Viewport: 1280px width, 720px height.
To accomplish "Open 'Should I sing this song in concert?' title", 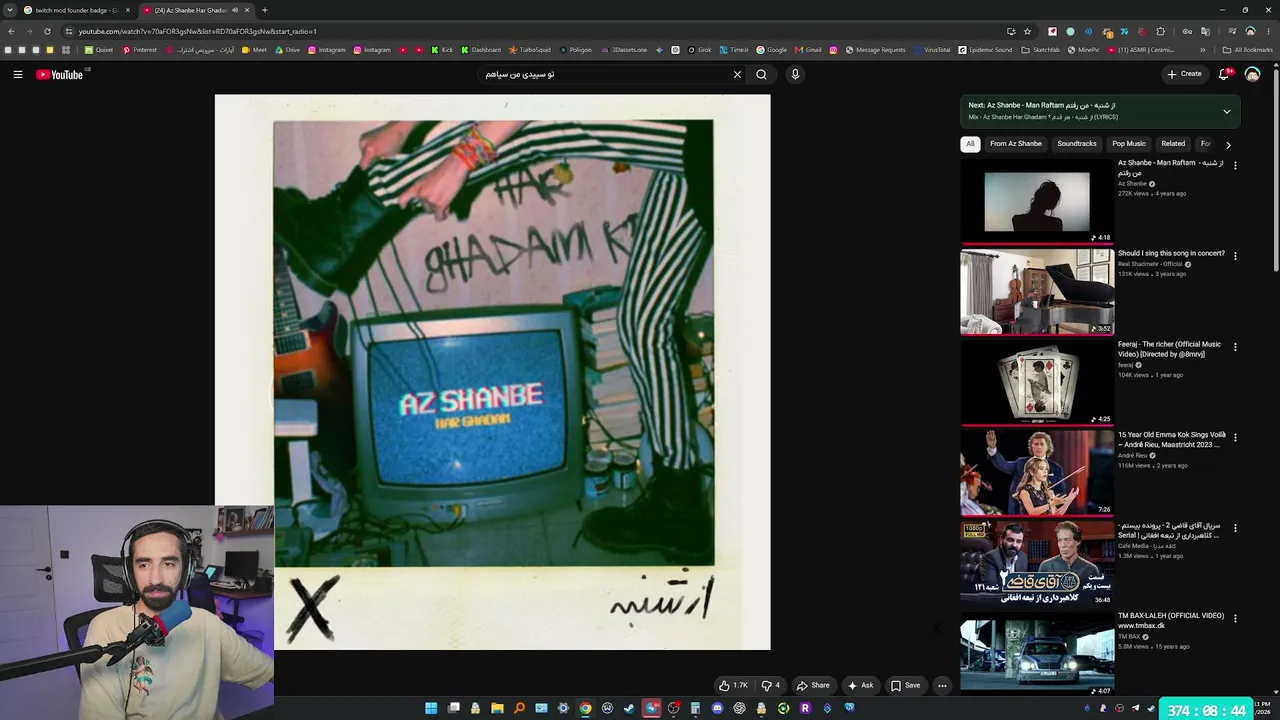I will [x=1171, y=254].
